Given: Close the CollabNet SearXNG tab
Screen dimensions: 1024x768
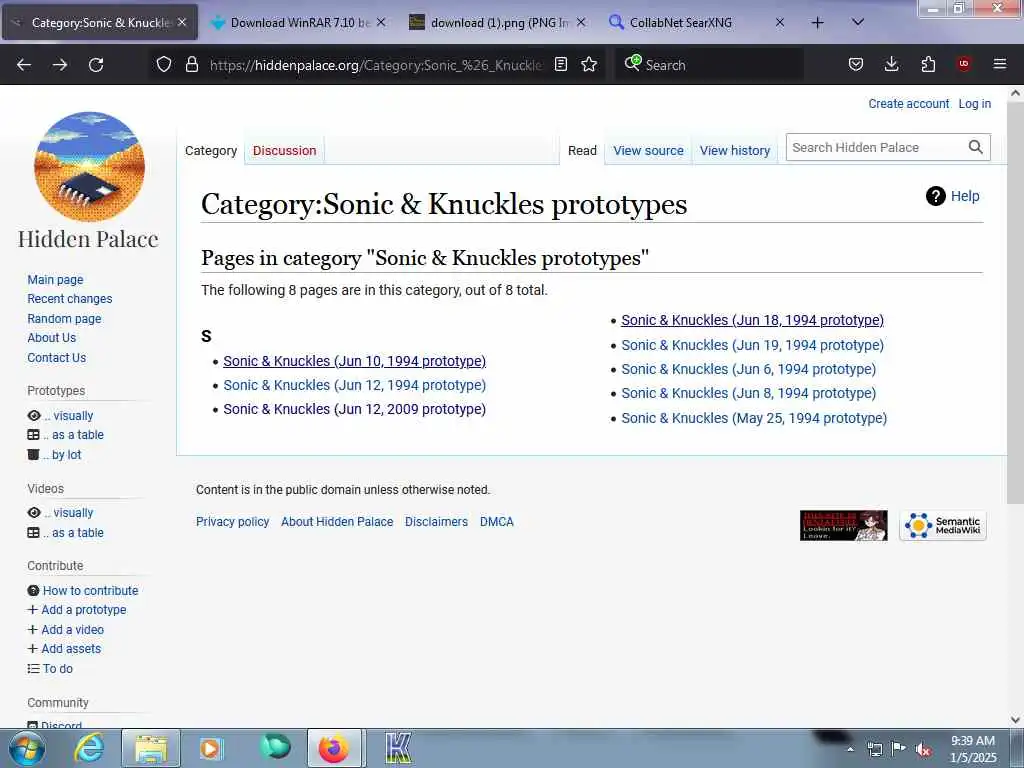Looking at the screenshot, I should 780,22.
